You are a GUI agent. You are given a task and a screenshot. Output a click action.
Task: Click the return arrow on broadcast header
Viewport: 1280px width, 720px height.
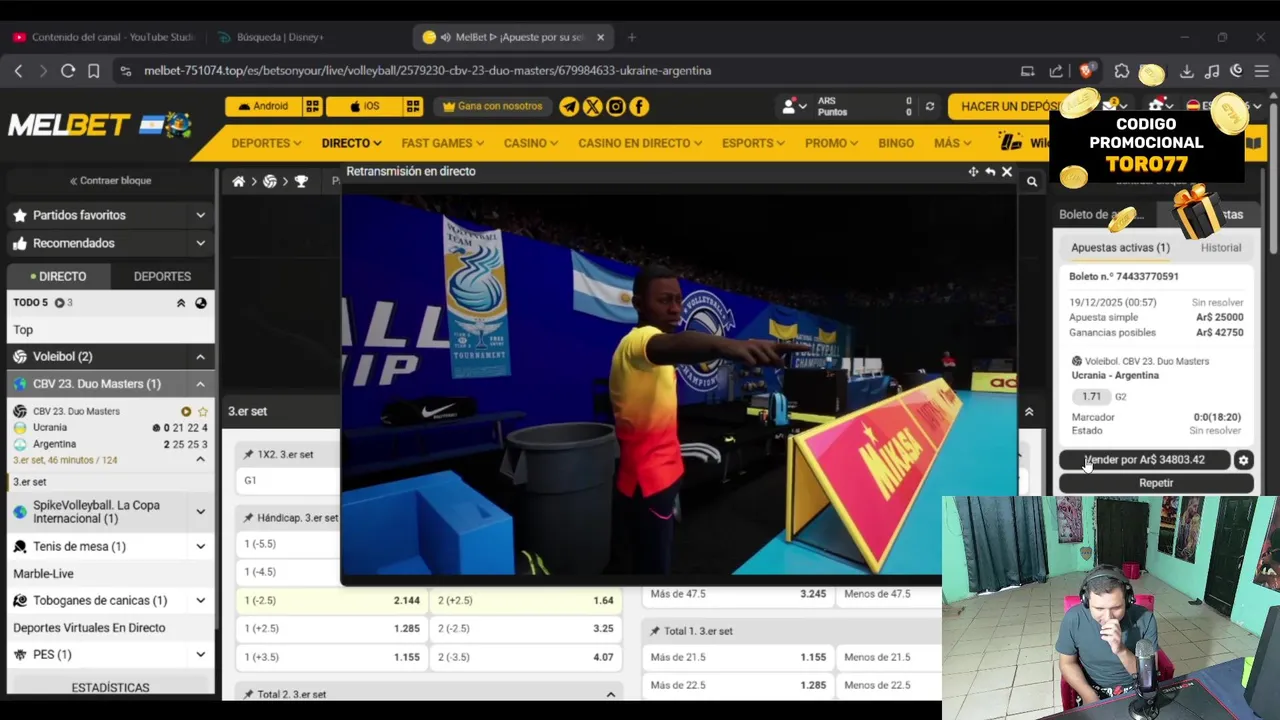990,172
